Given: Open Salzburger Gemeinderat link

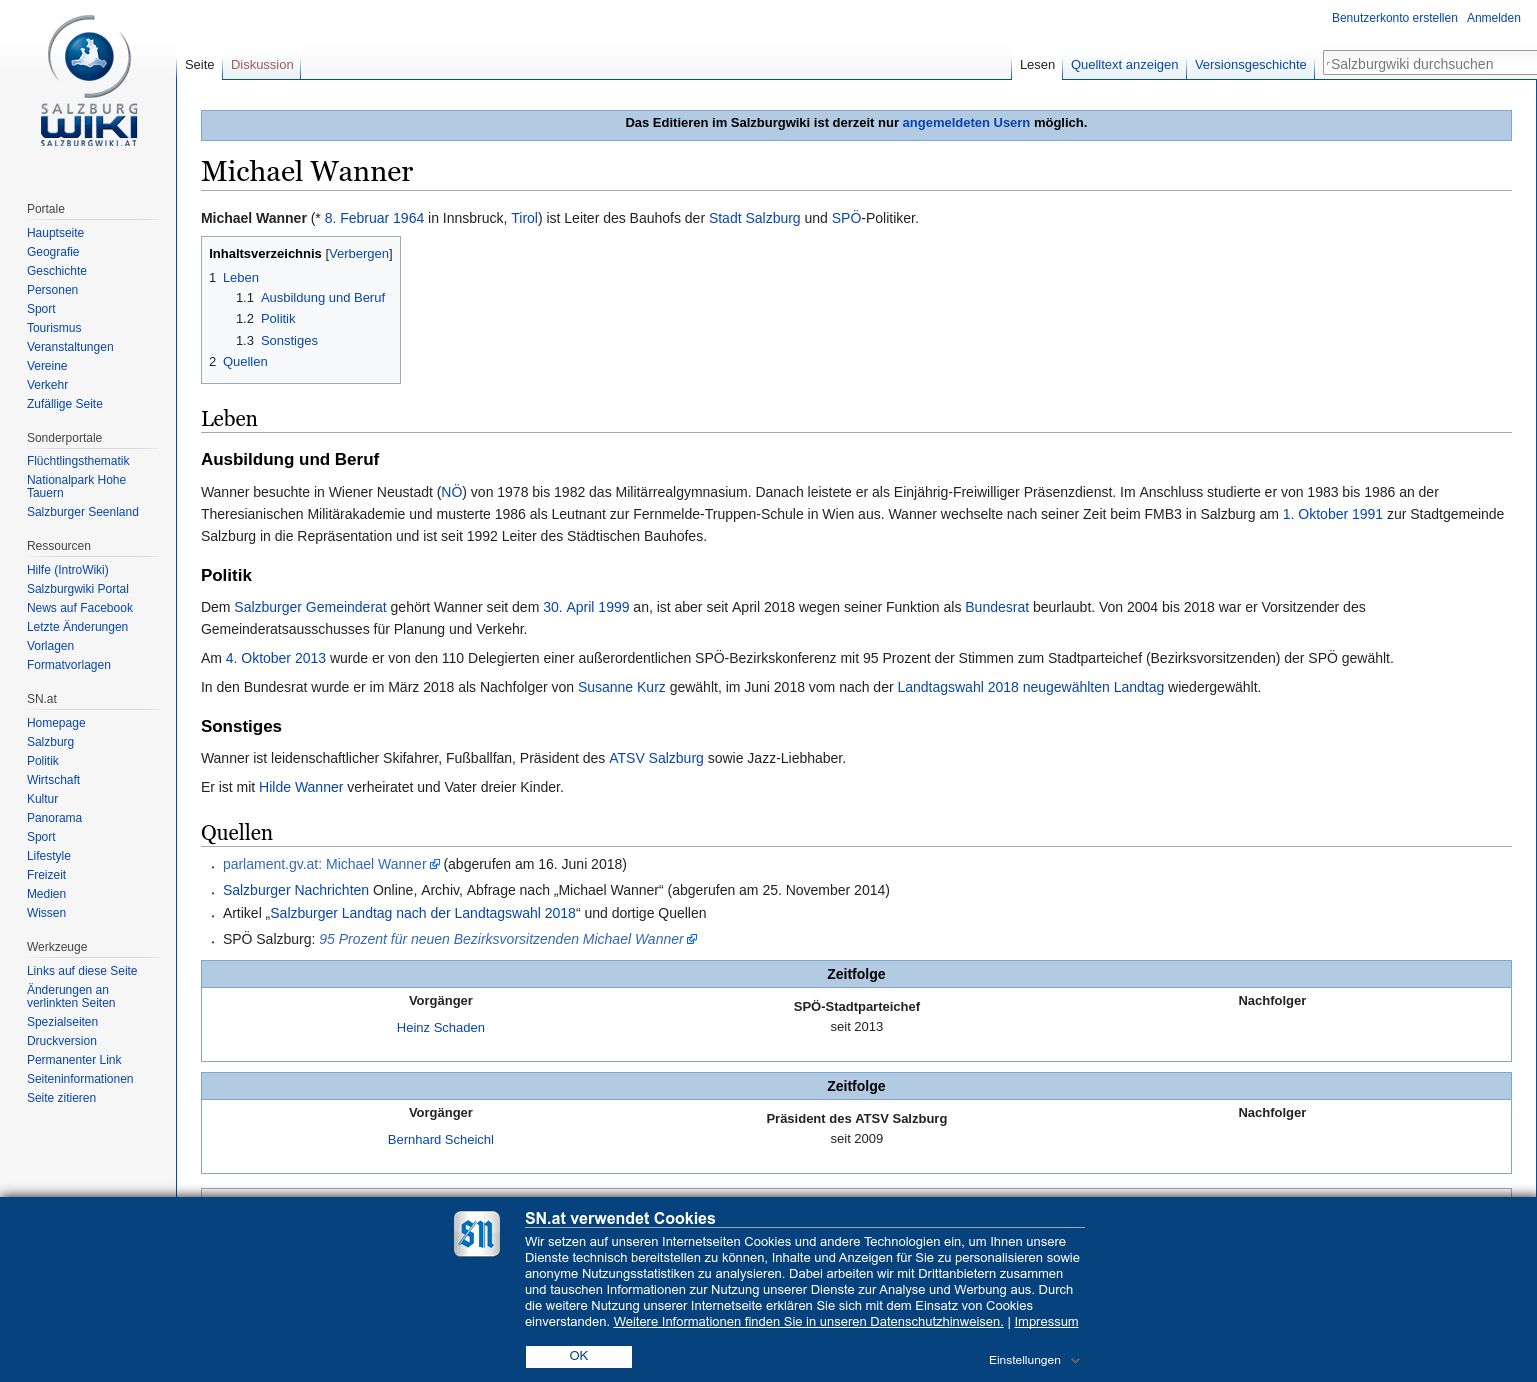Looking at the screenshot, I should (310, 607).
